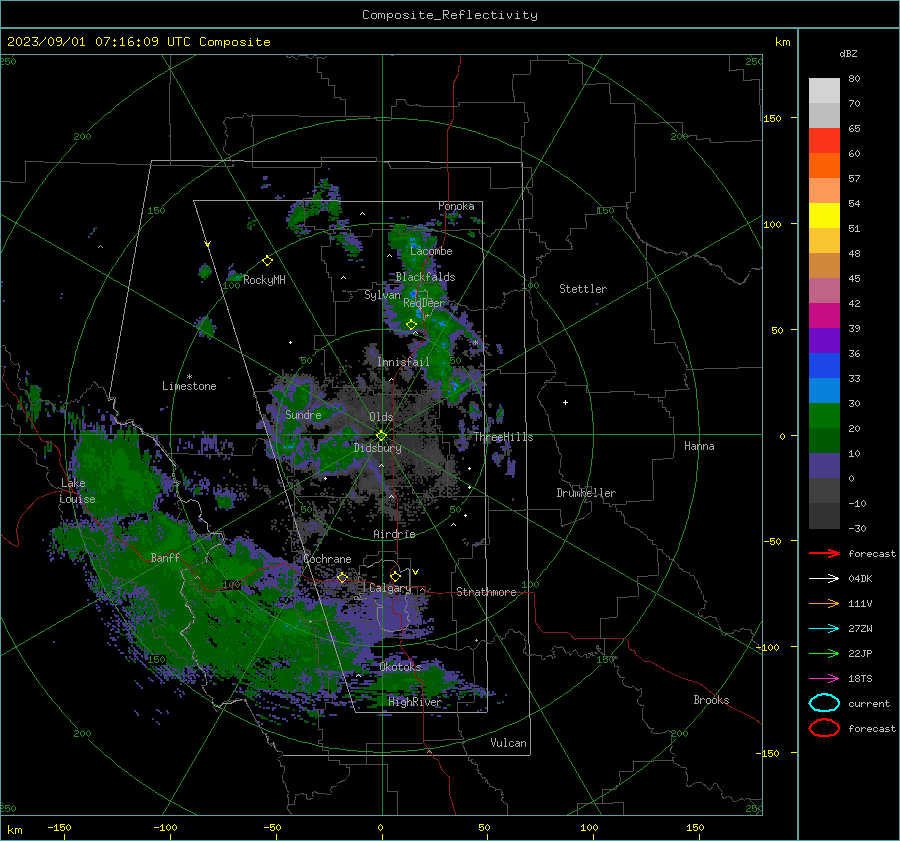Click the Calgary city label
This screenshot has height=841, width=900.
click(390, 588)
